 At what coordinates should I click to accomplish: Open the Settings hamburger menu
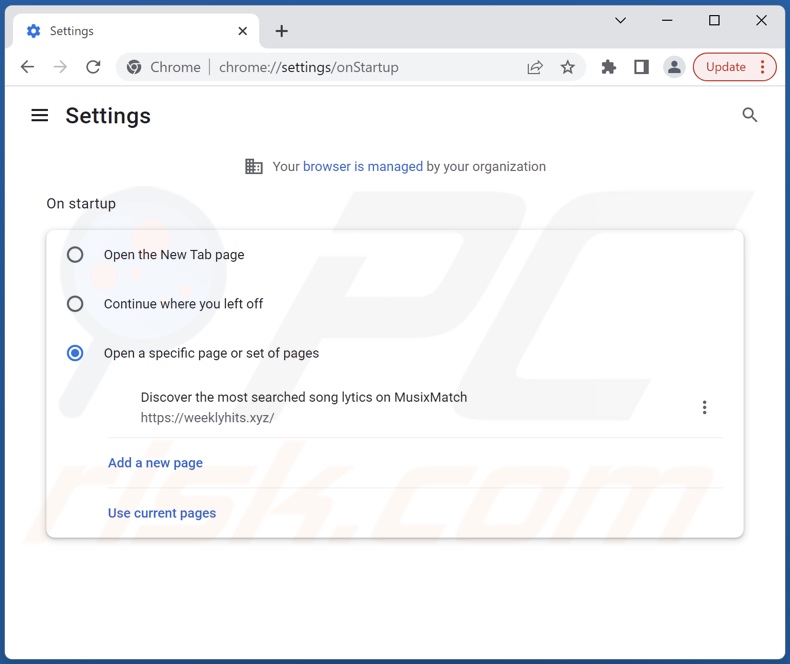(x=40, y=115)
